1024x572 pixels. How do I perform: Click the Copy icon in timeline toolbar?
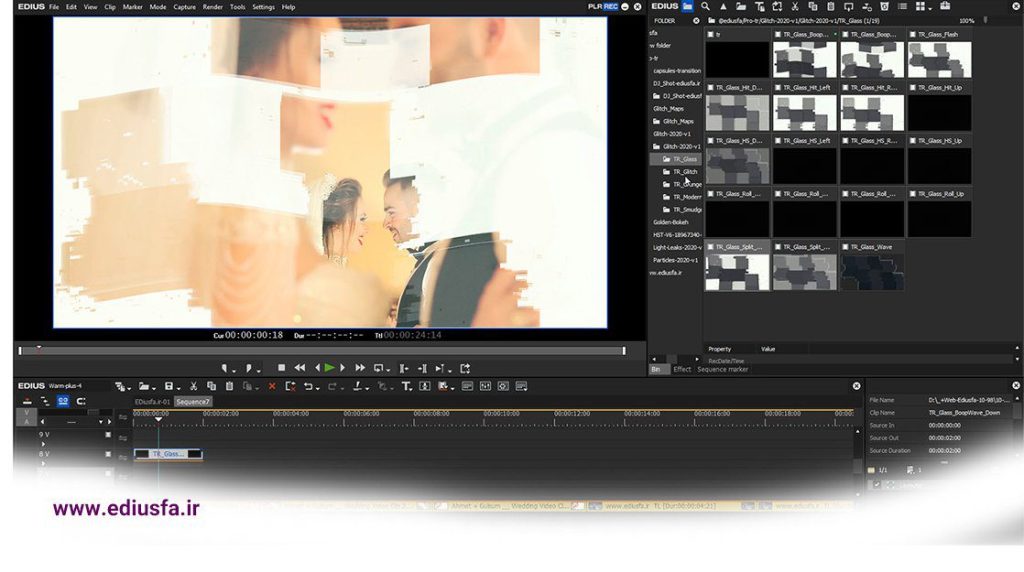pos(211,387)
